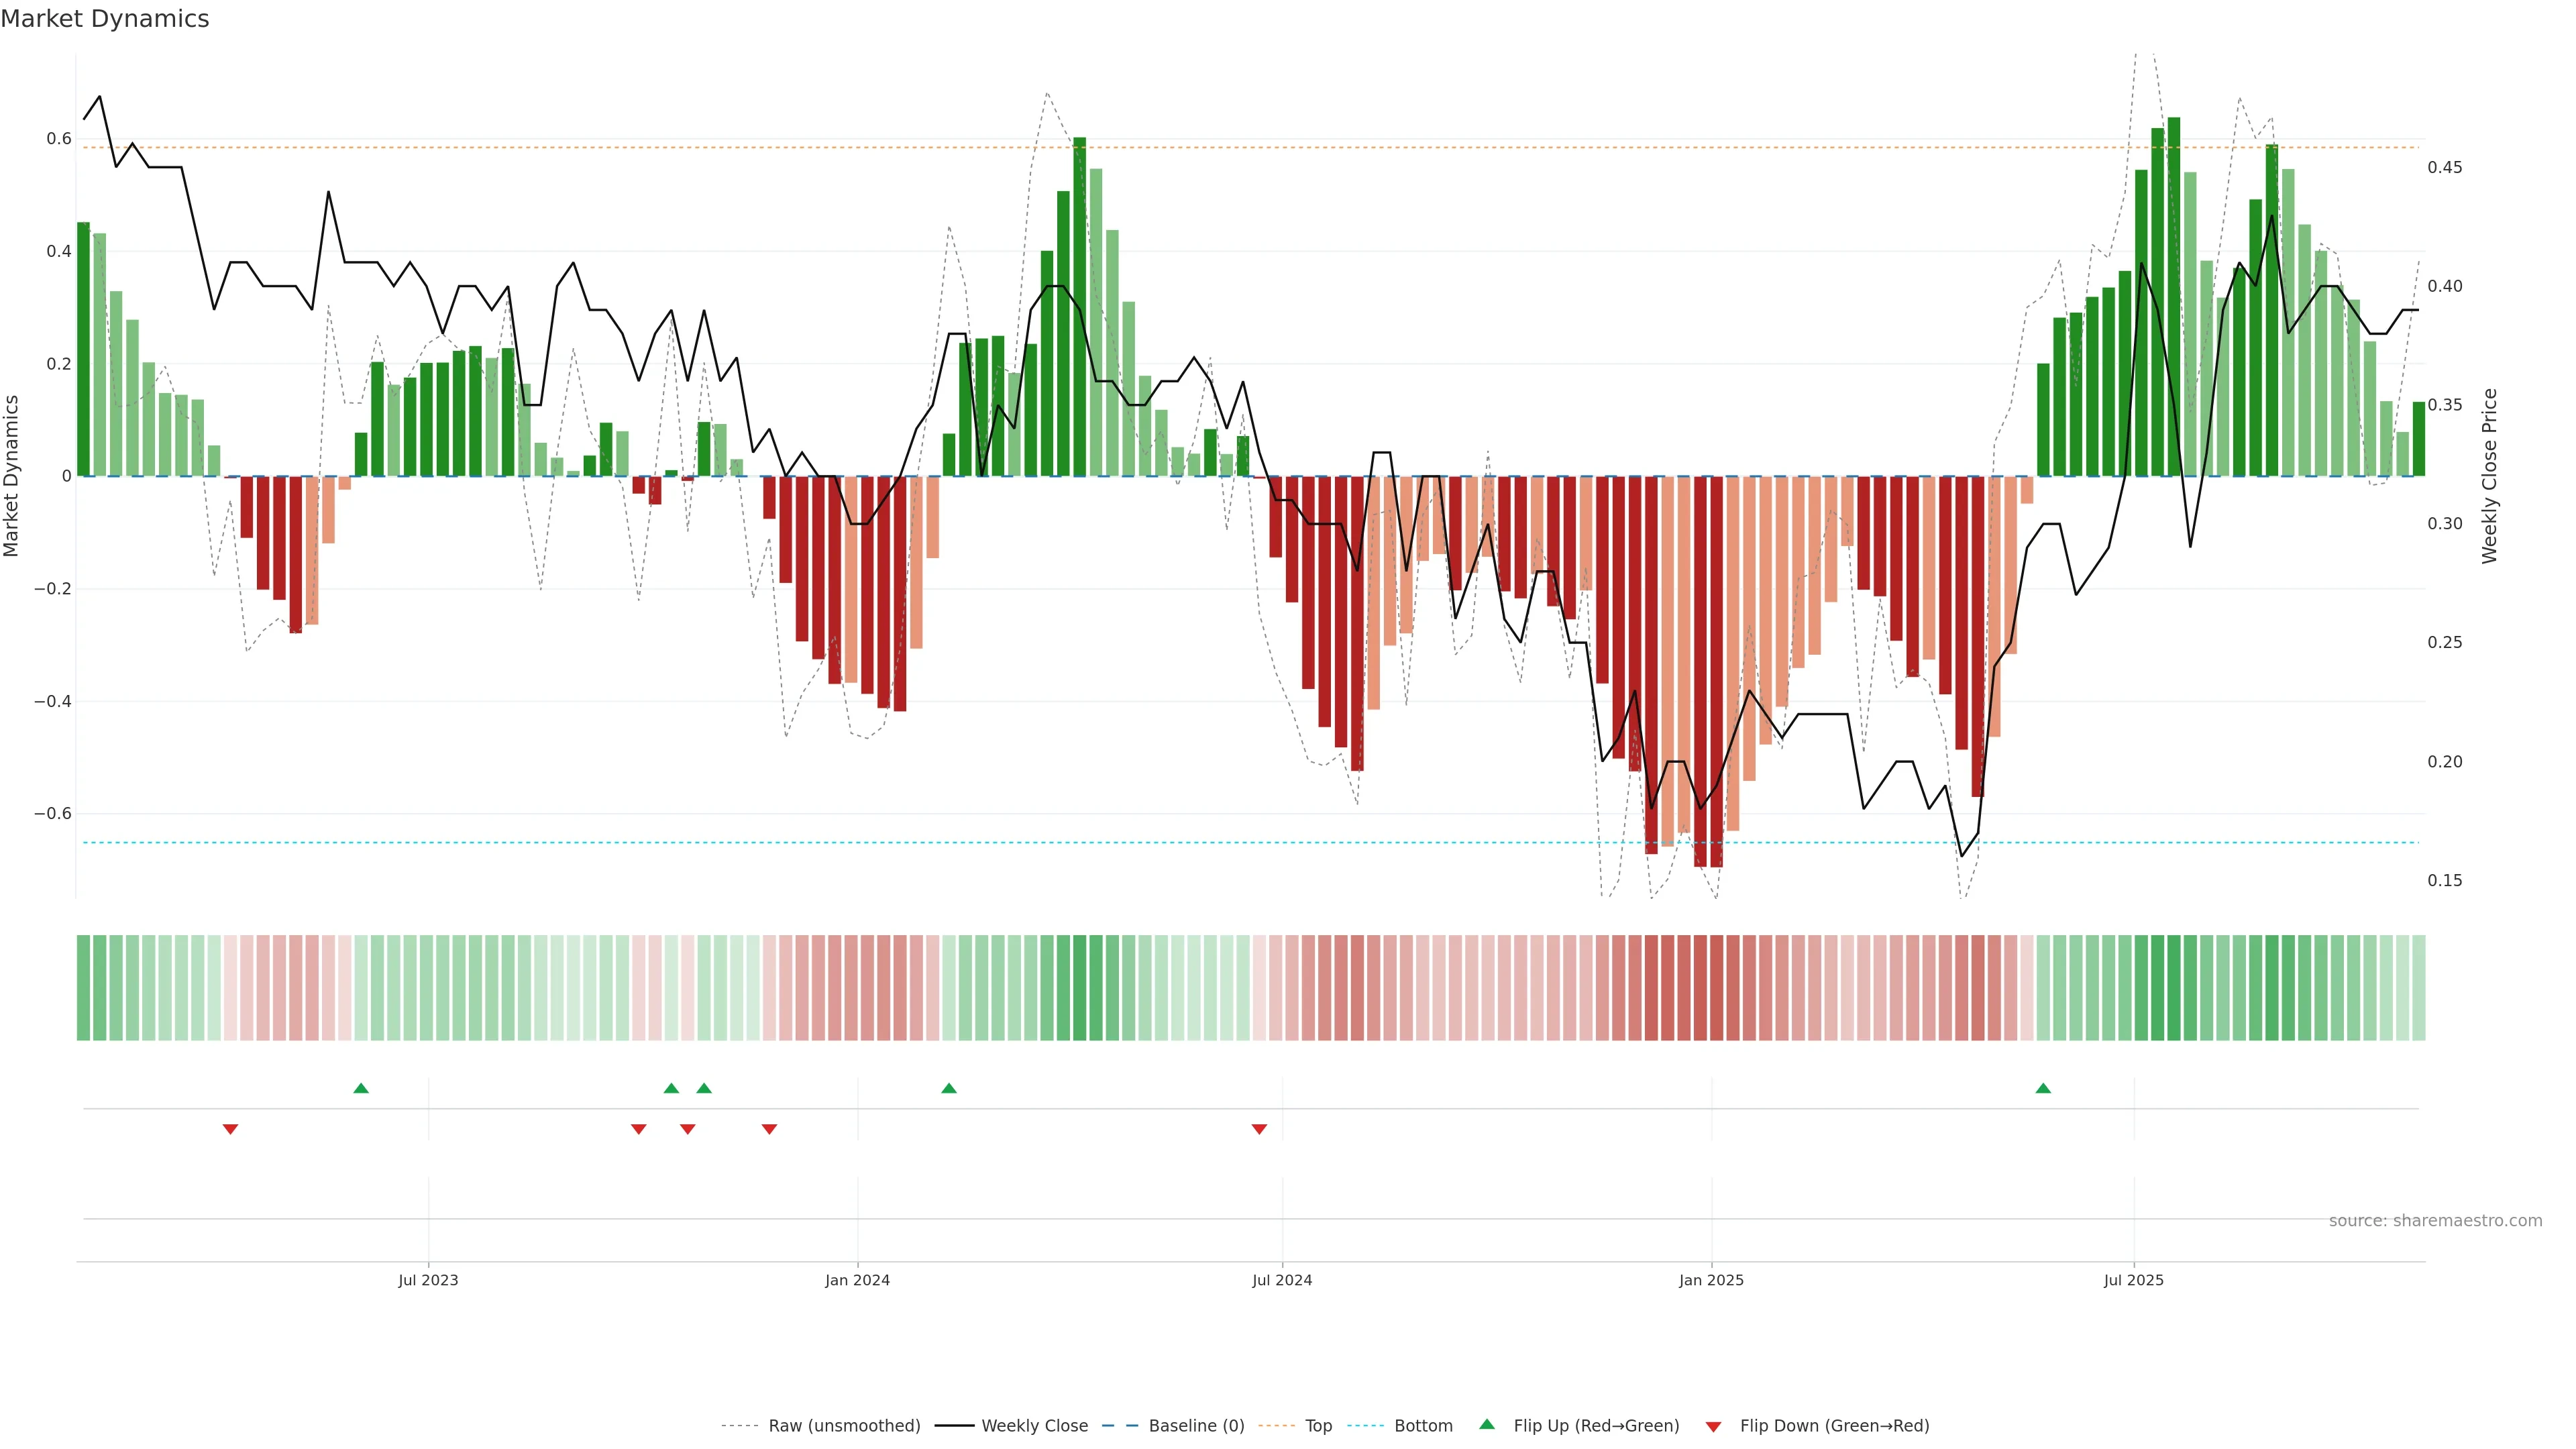Click the Jul 2023 x-axis label
Viewport: 2576px width, 1449px height.
[x=428, y=1280]
